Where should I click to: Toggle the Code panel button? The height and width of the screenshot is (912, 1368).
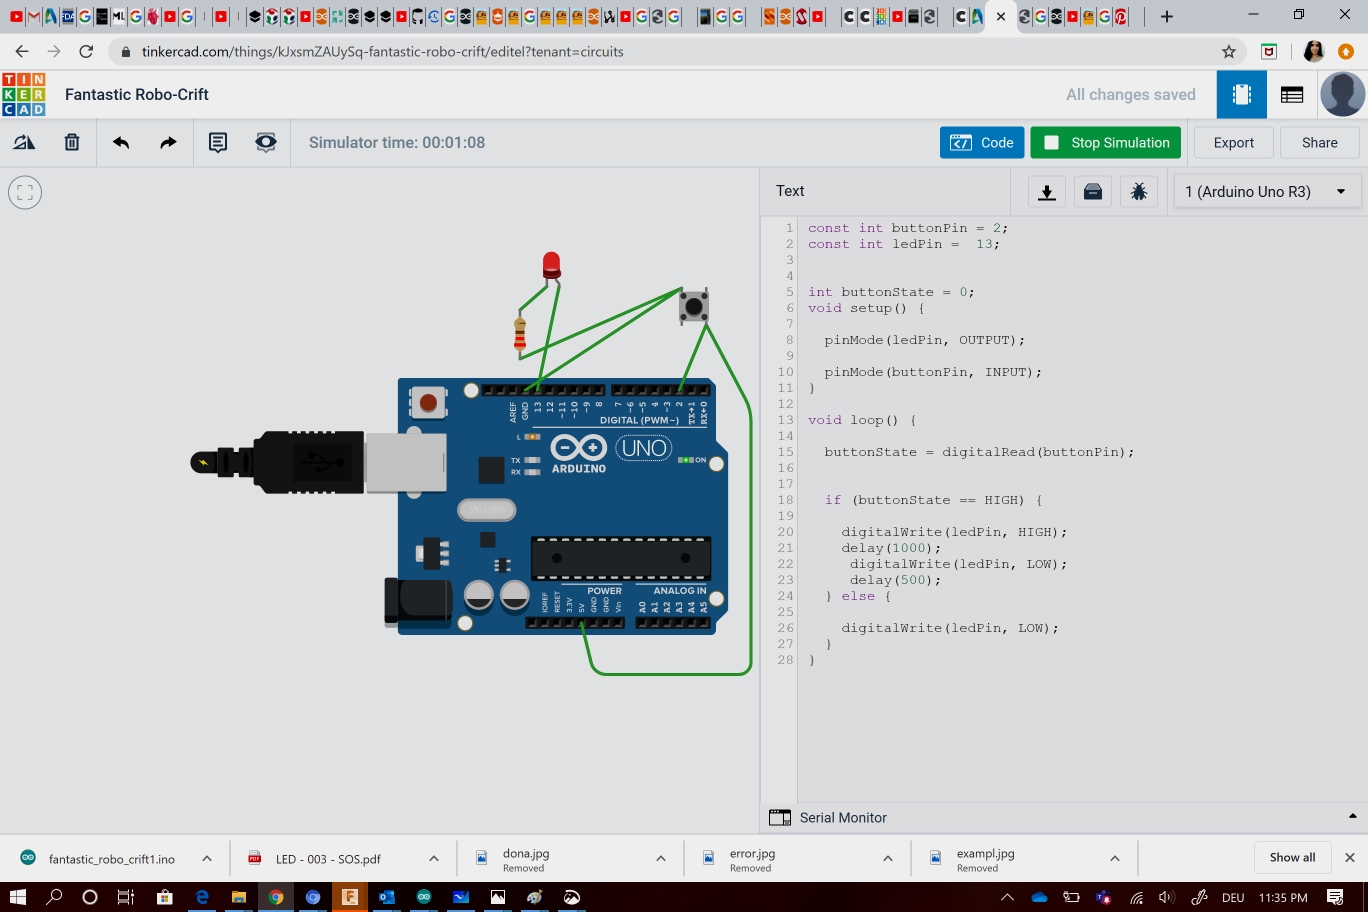tap(982, 142)
